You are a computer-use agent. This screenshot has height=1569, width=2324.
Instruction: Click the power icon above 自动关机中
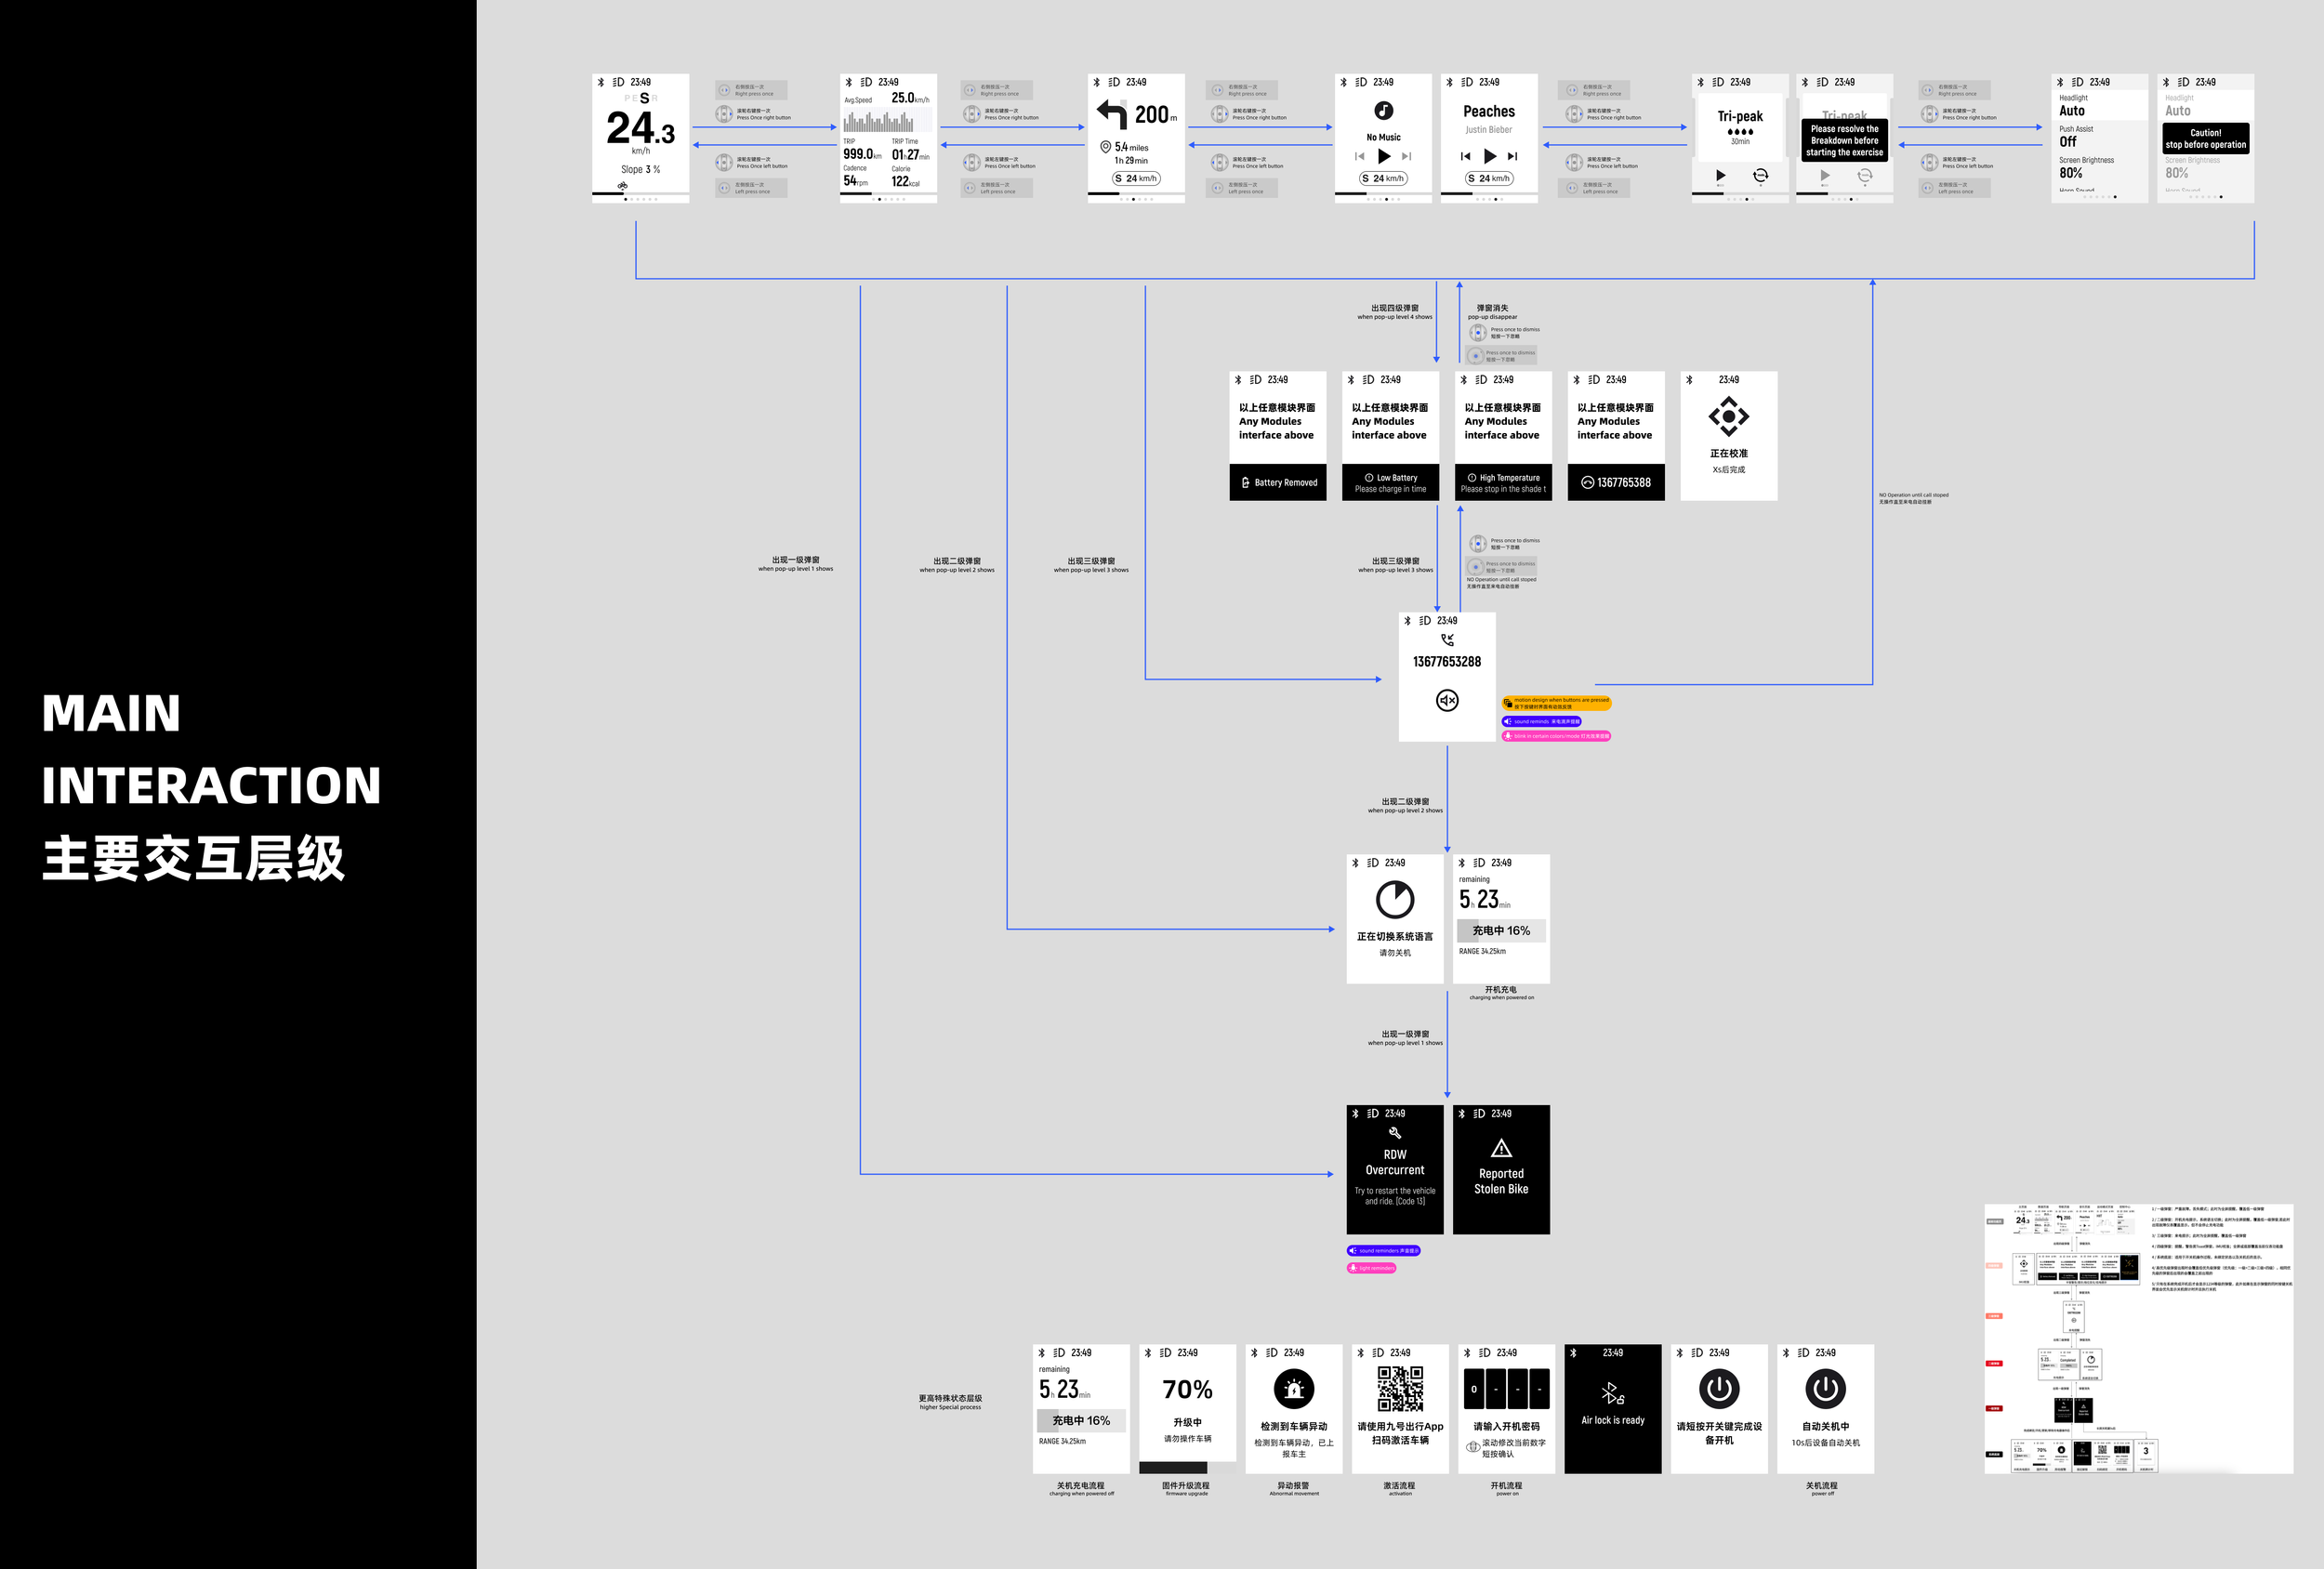click(1825, 1388)
